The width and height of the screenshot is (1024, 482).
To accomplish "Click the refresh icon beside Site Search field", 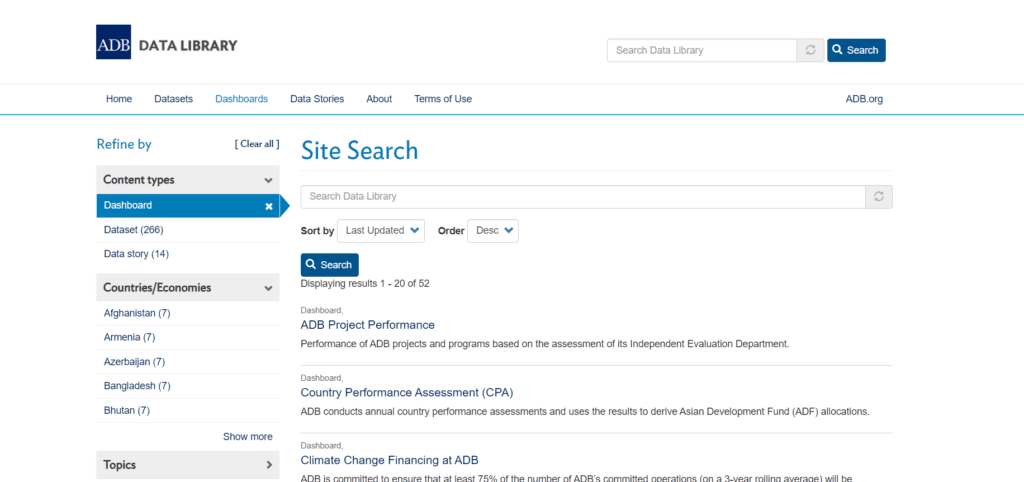I will click(879, 197).
